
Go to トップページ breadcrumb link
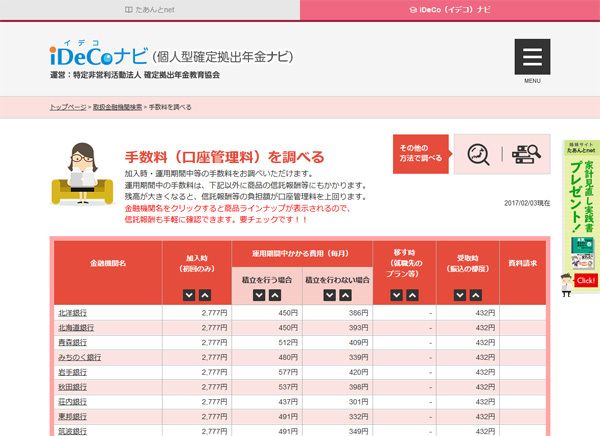(67, 106)
